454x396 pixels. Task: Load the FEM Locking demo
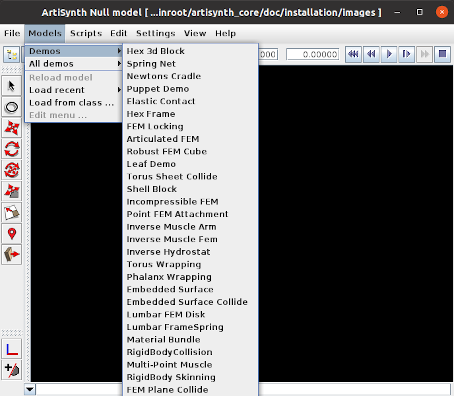[191, 126]
